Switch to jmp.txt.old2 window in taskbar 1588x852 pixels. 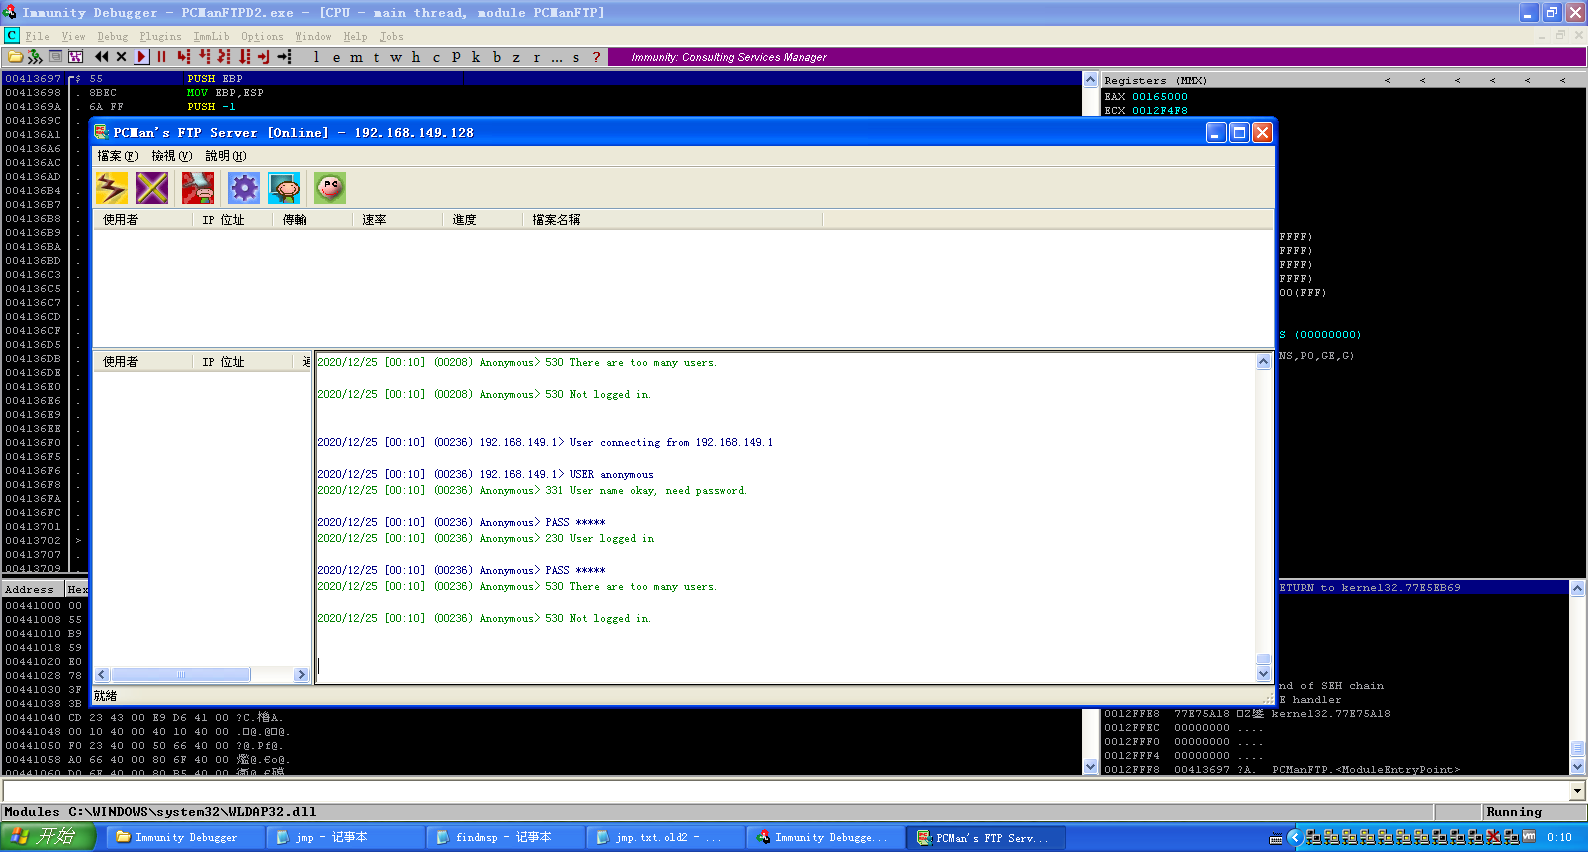(665, 837)
